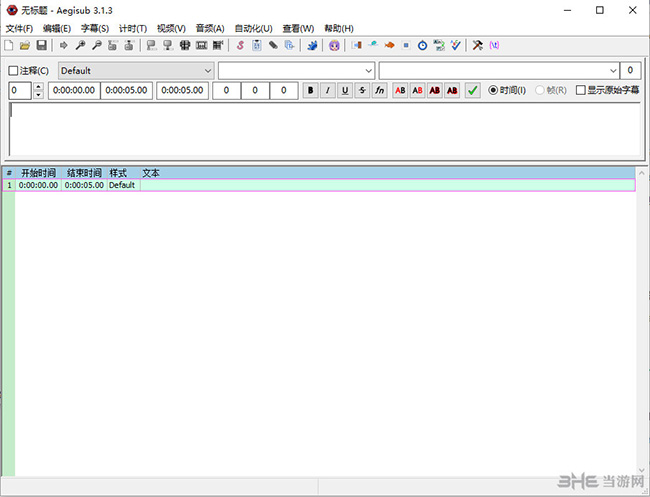Increase layer number with up arrow
650x497 pixels.
pos(38,87)
